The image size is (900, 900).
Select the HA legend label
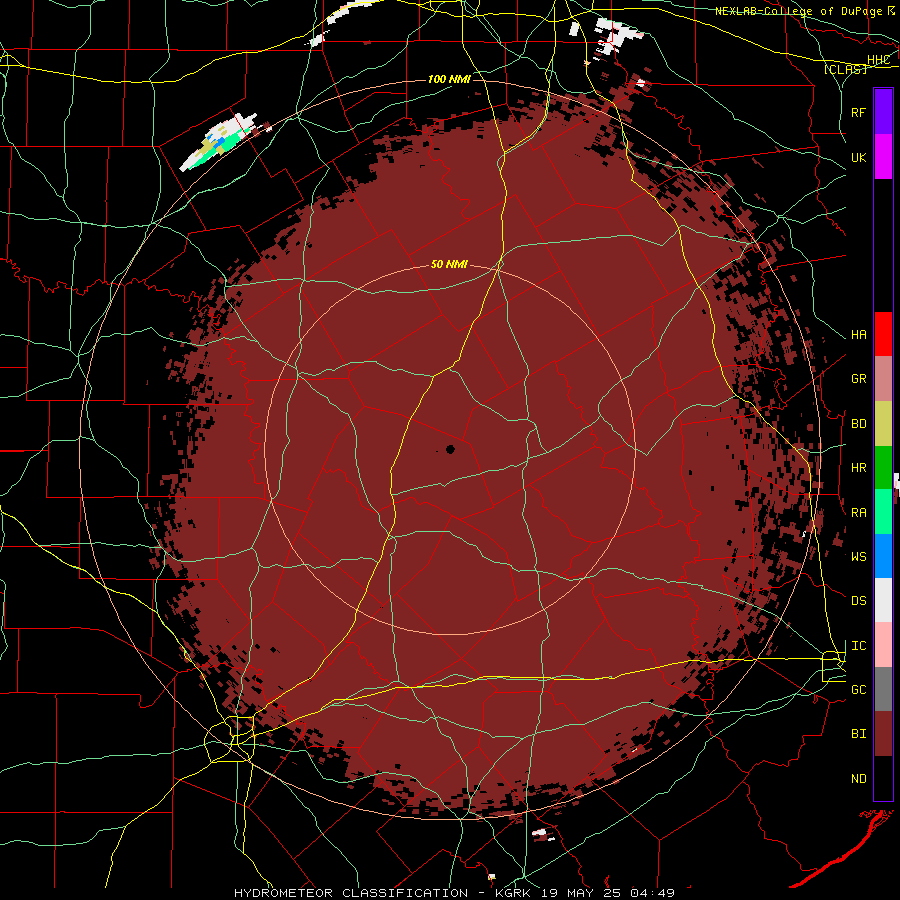pos(858,334)
